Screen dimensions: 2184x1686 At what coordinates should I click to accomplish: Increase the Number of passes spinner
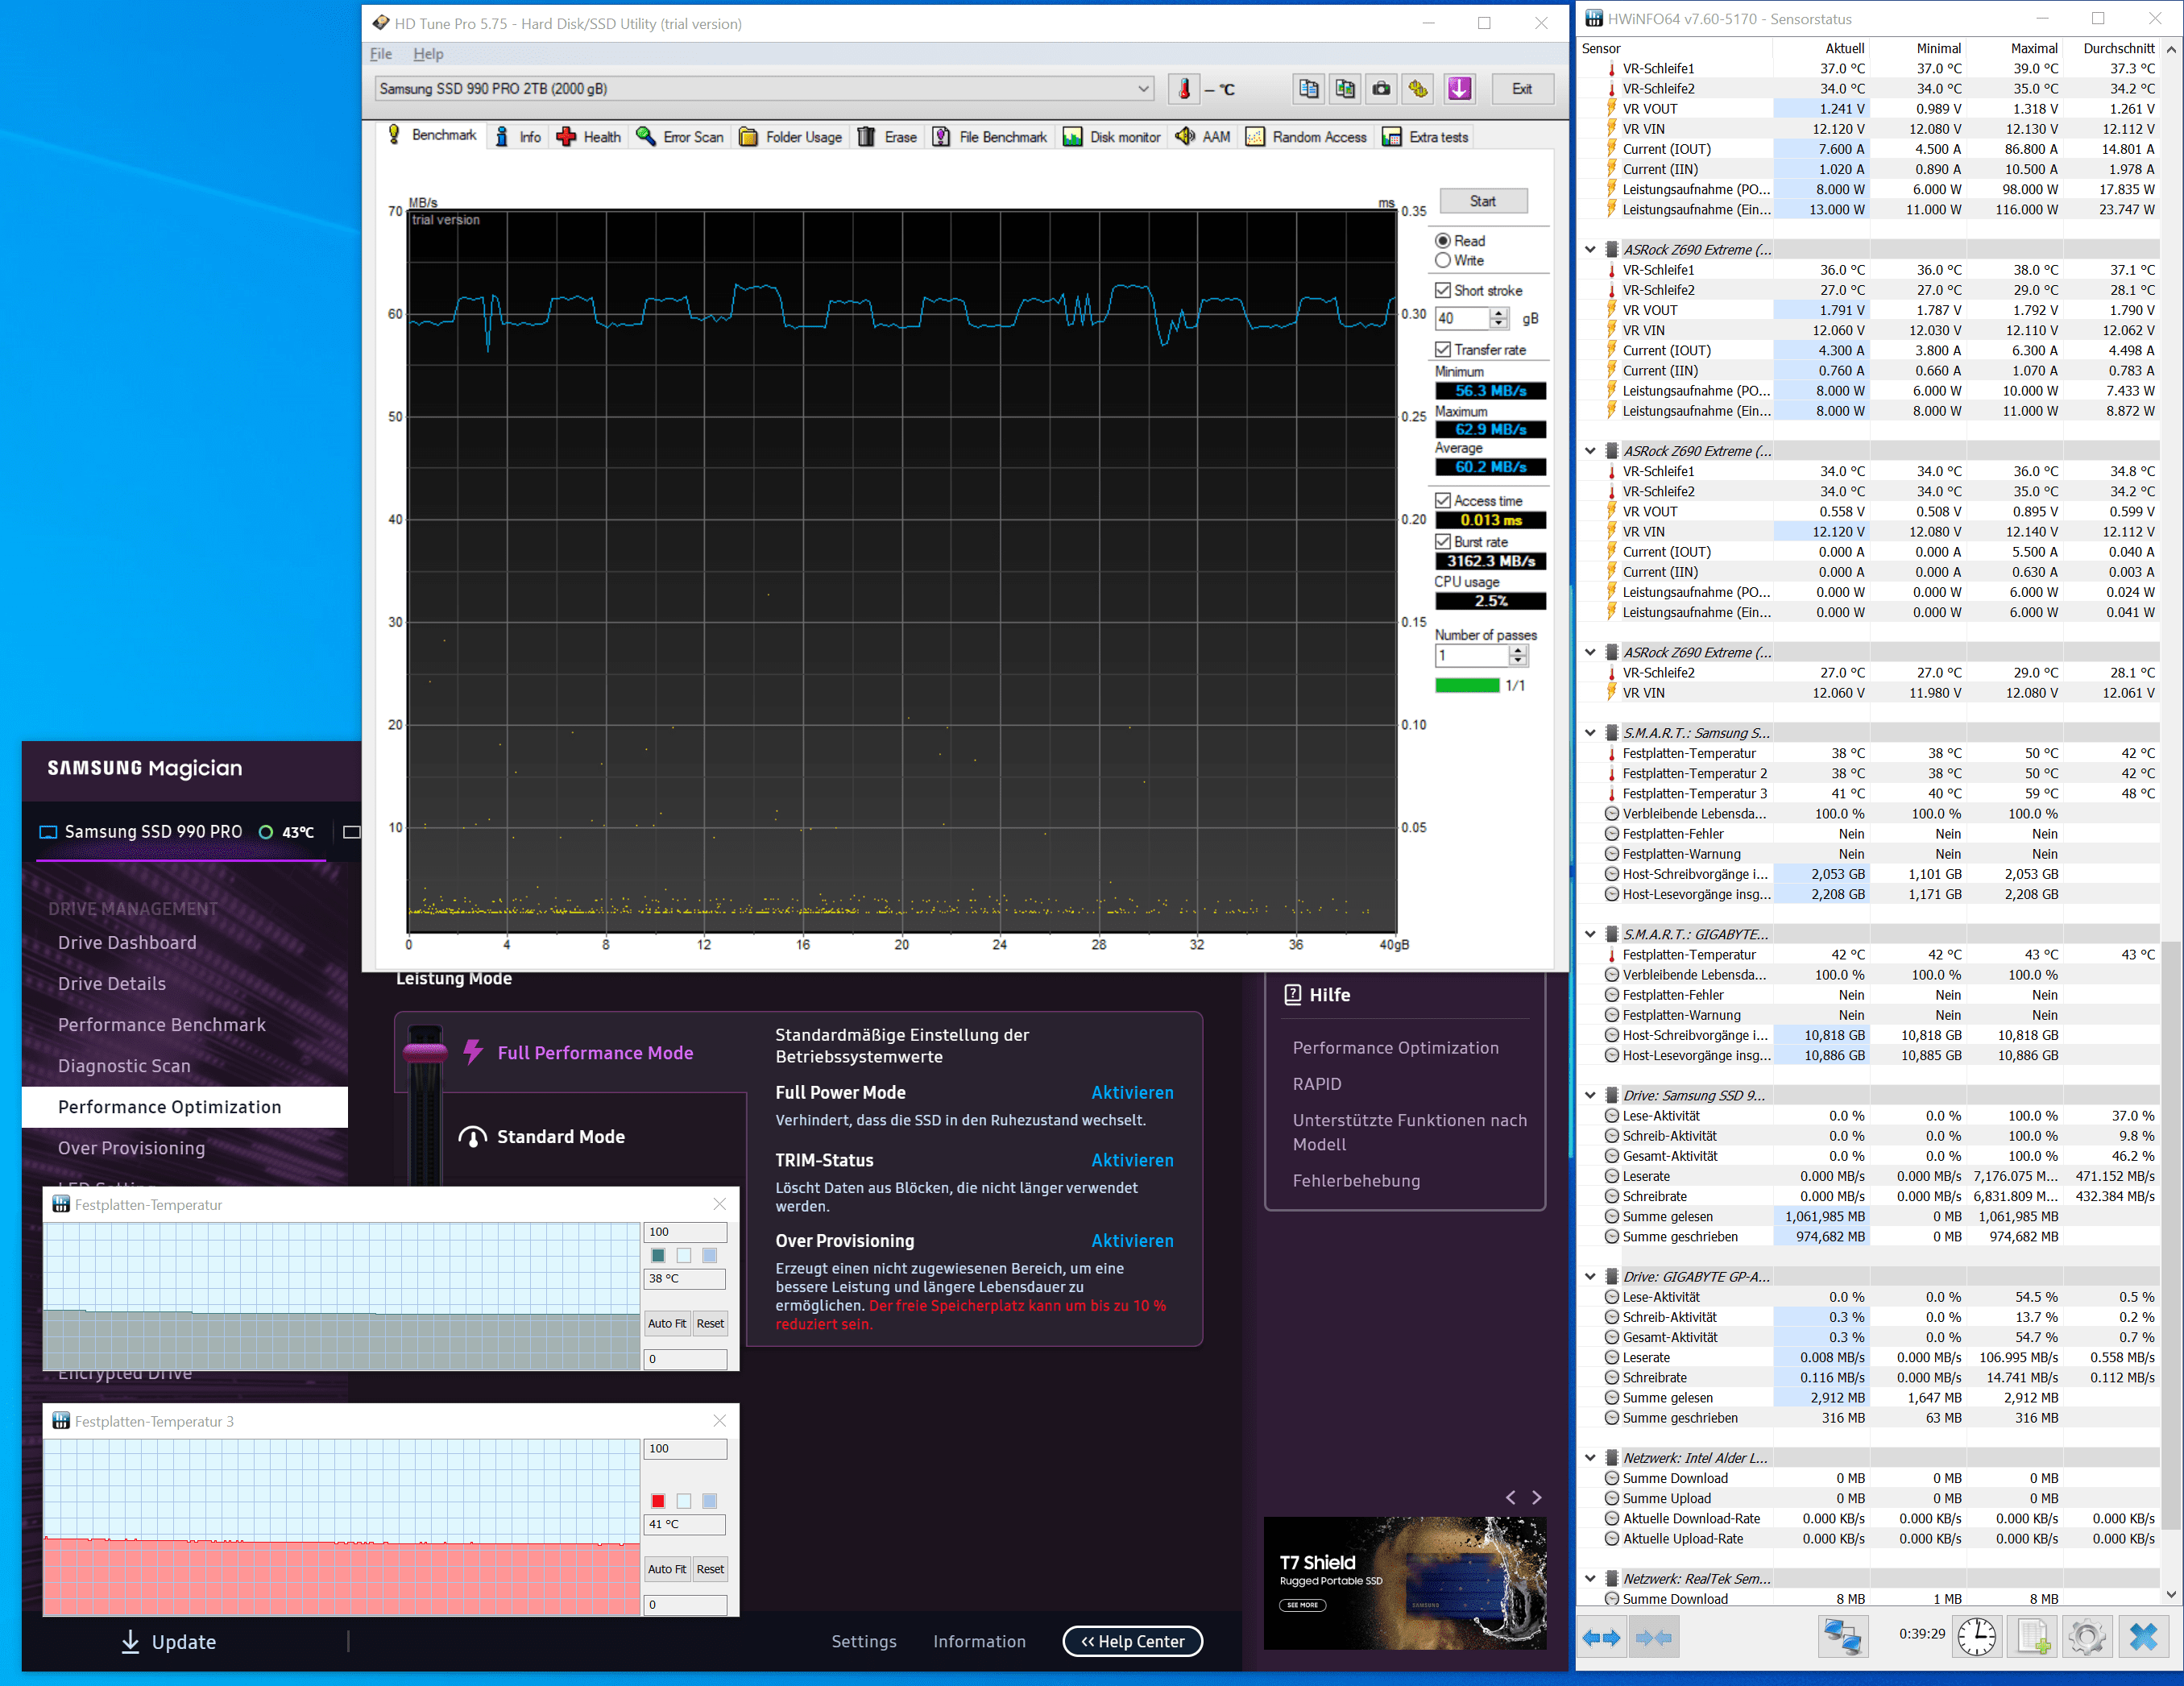[x=1518, y=650]
